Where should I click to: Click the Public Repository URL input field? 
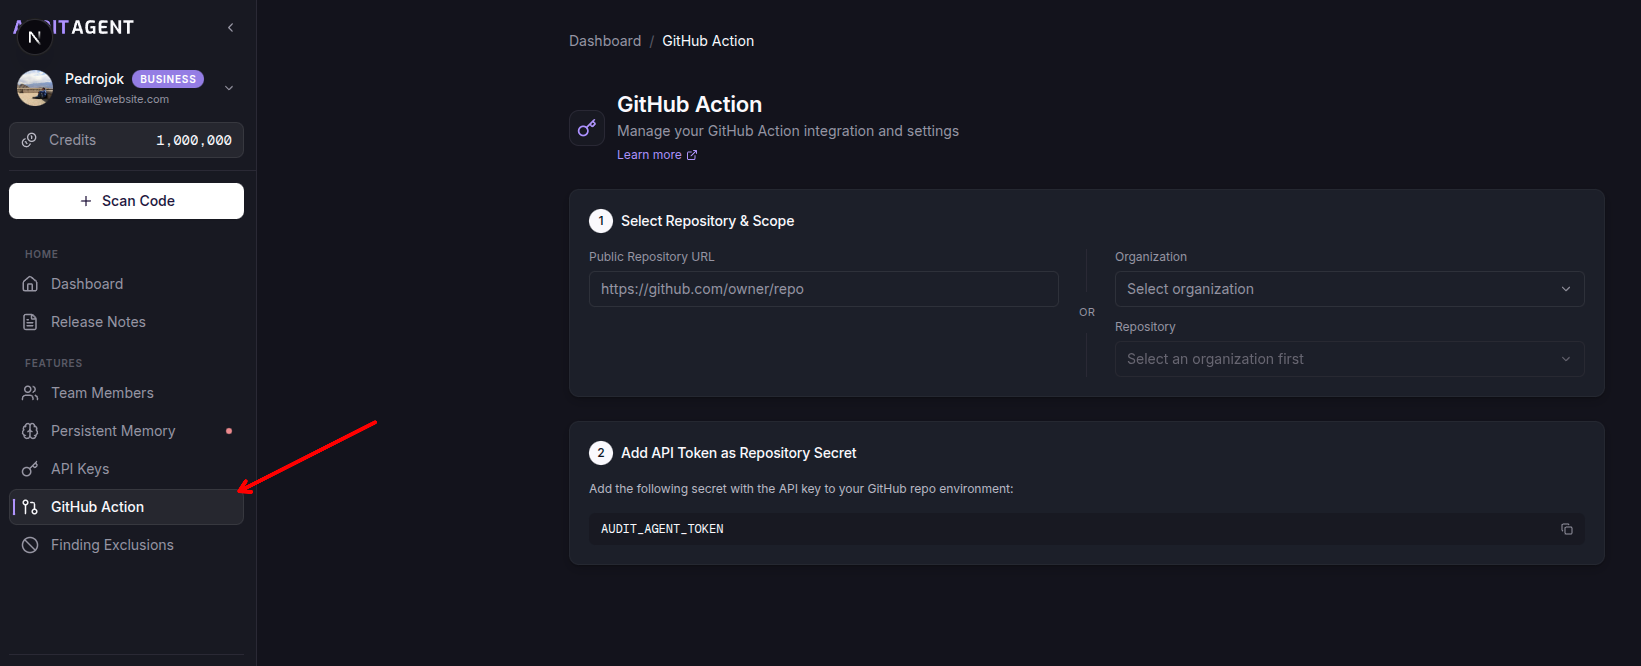(824, 289)
